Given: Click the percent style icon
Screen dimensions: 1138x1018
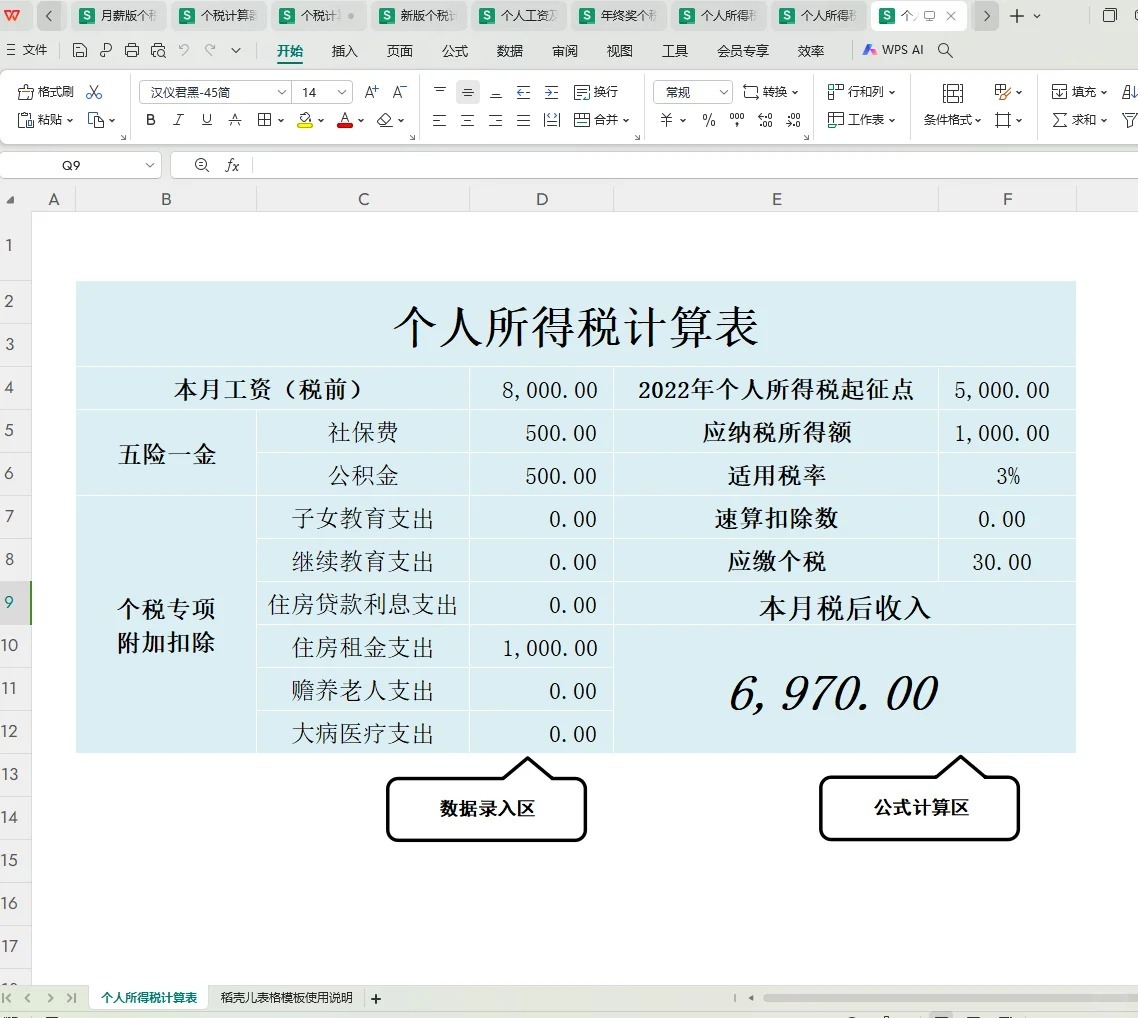Looking at the screenshot, I should coord(709,120).
